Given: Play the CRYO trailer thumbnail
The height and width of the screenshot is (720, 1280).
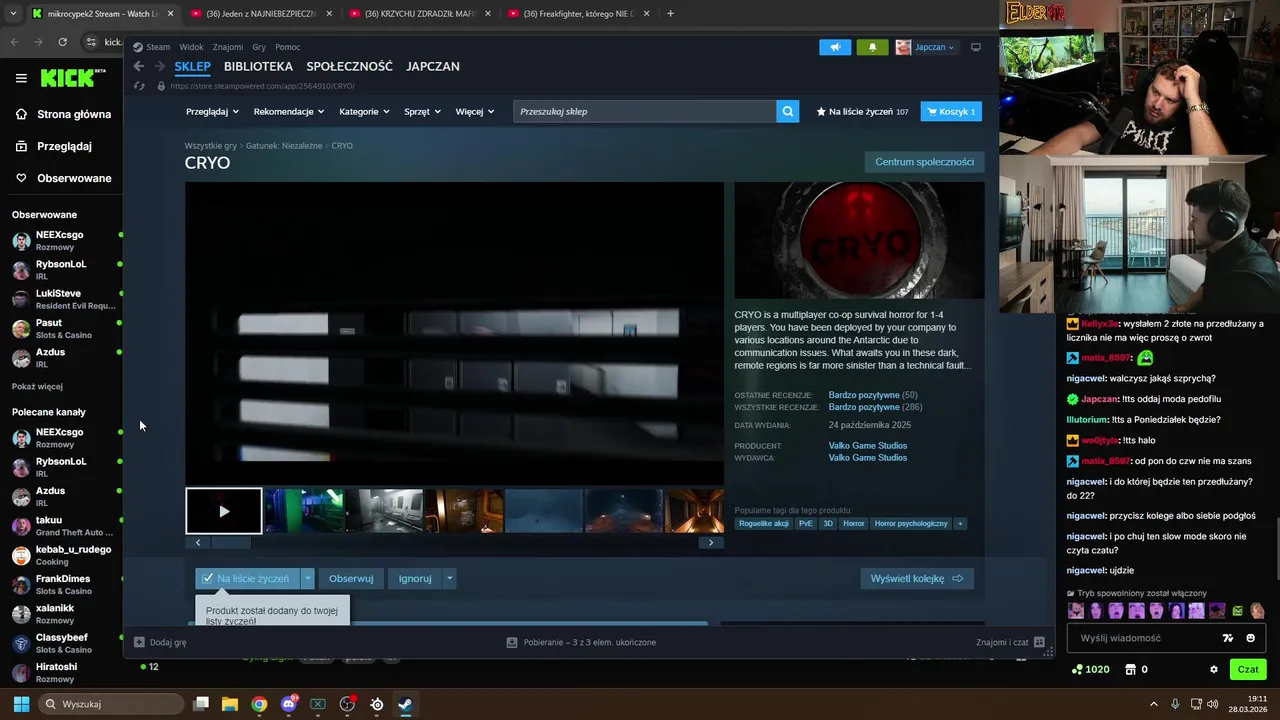Looking at the screenshot, I should [224, 511].
